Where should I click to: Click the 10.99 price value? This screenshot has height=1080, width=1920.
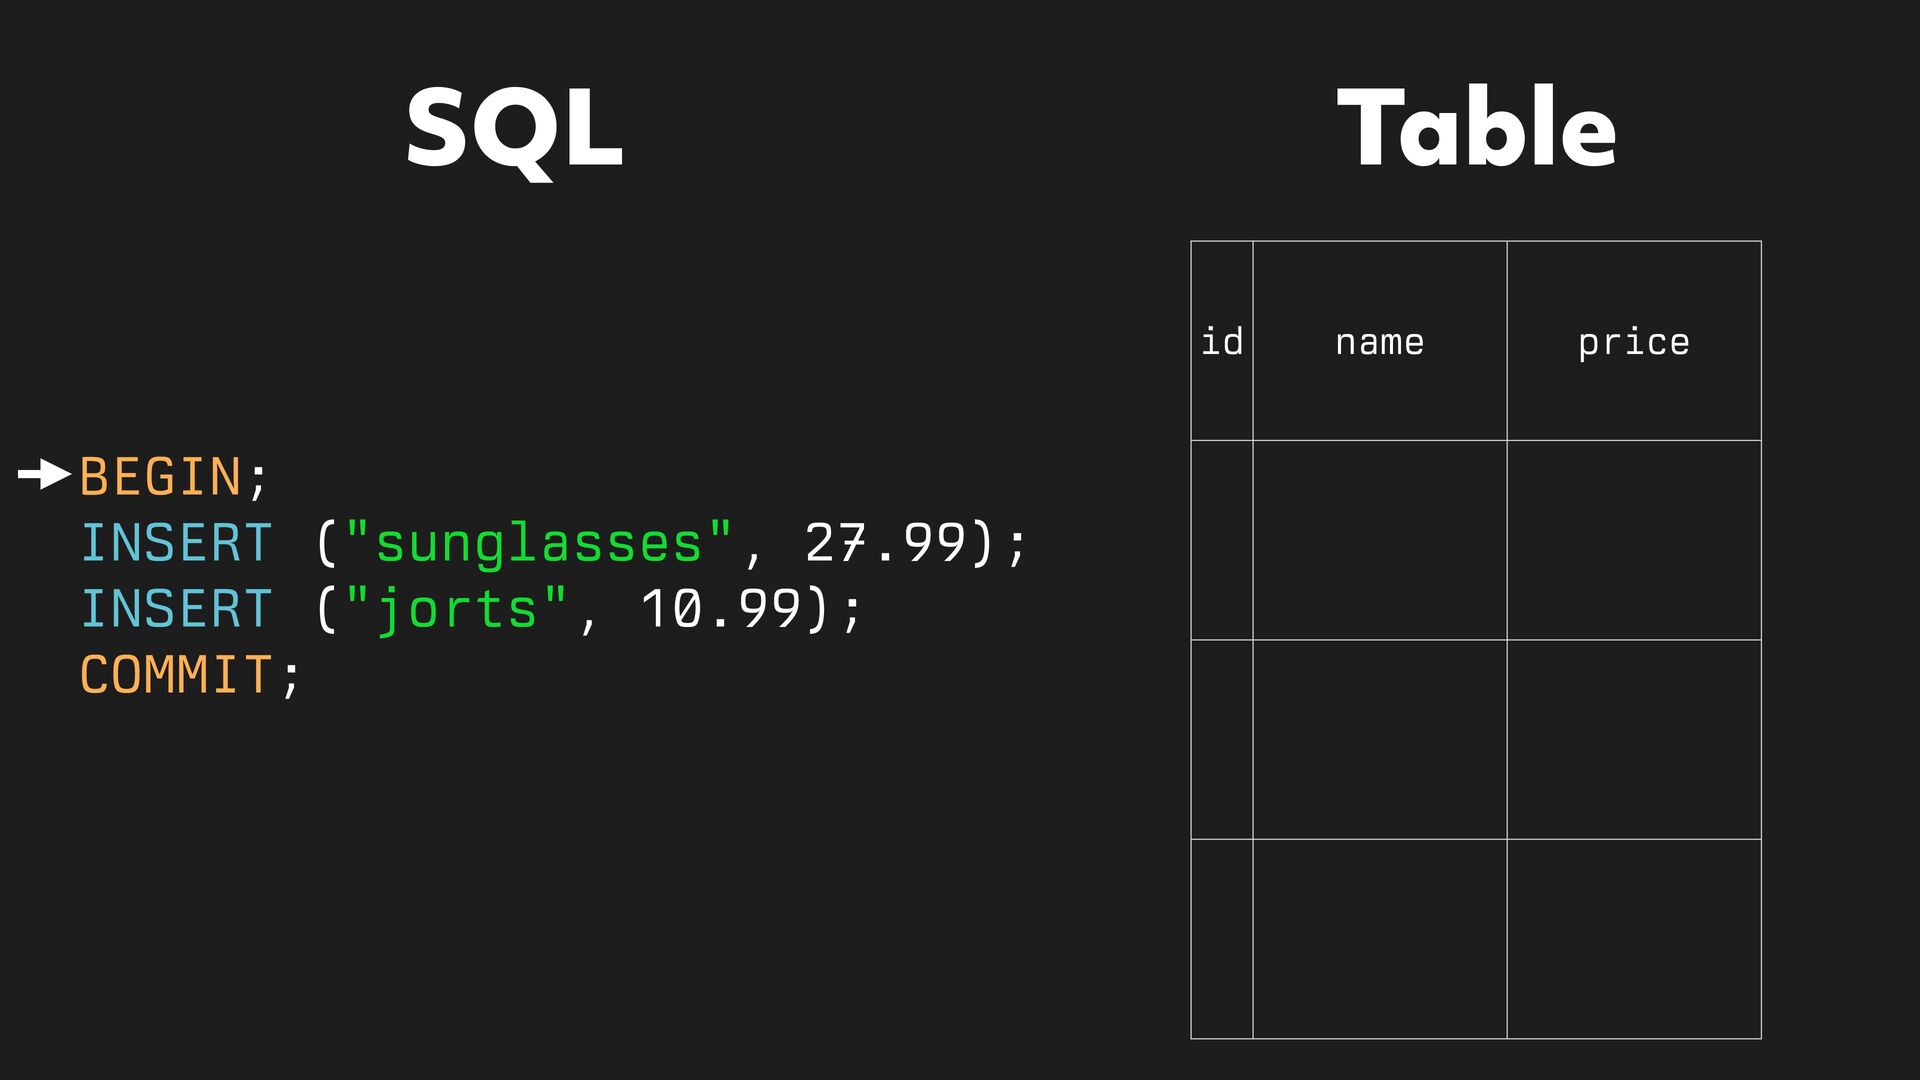tap(720, 609)
